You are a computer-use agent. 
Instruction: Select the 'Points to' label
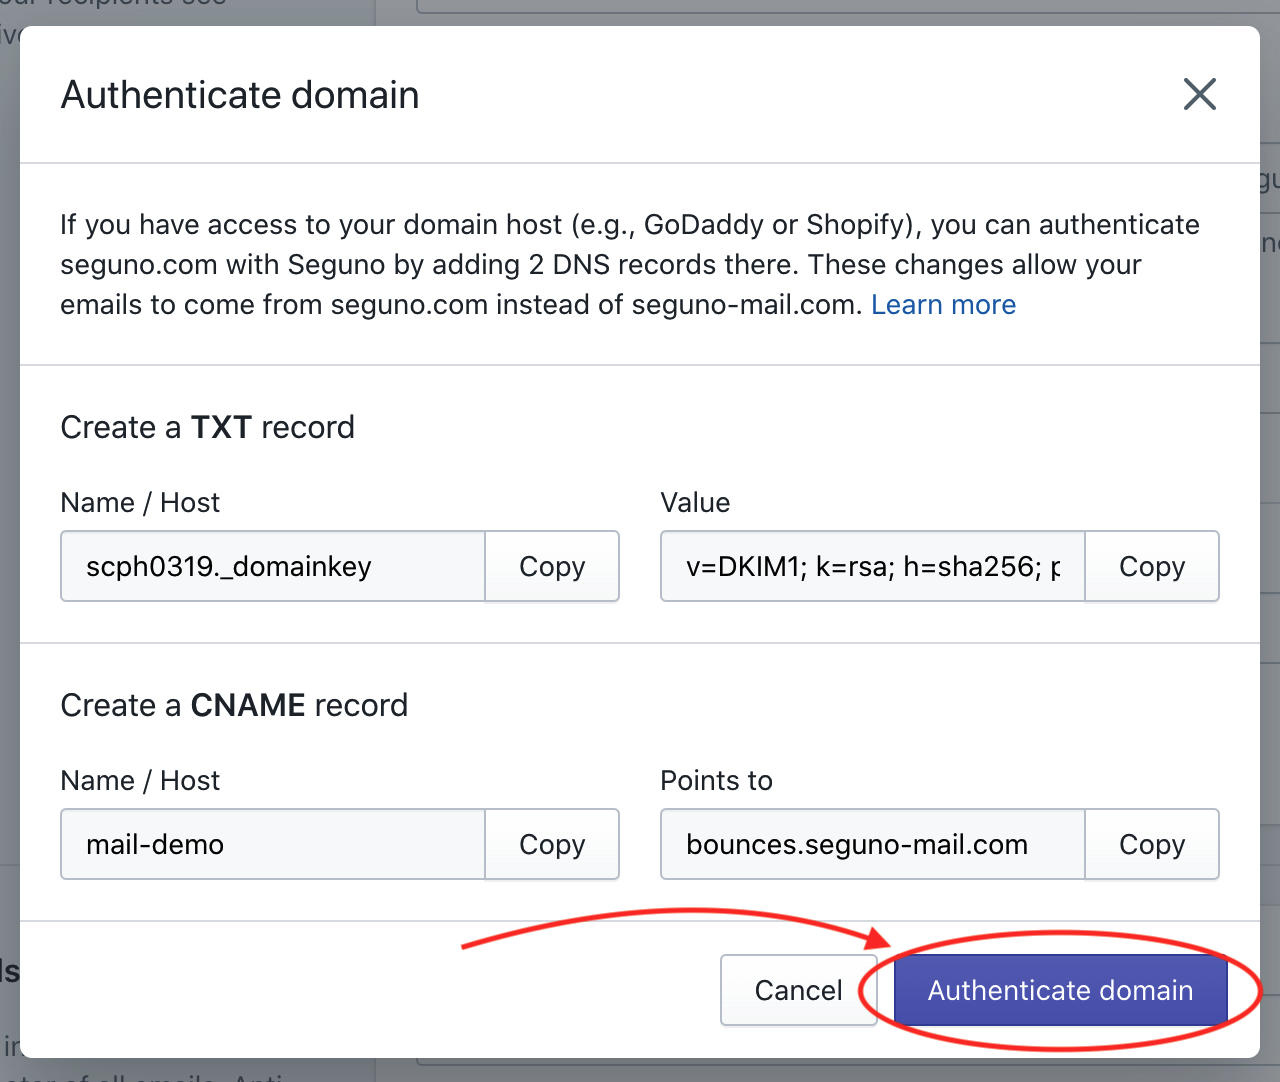click(716, 780)
